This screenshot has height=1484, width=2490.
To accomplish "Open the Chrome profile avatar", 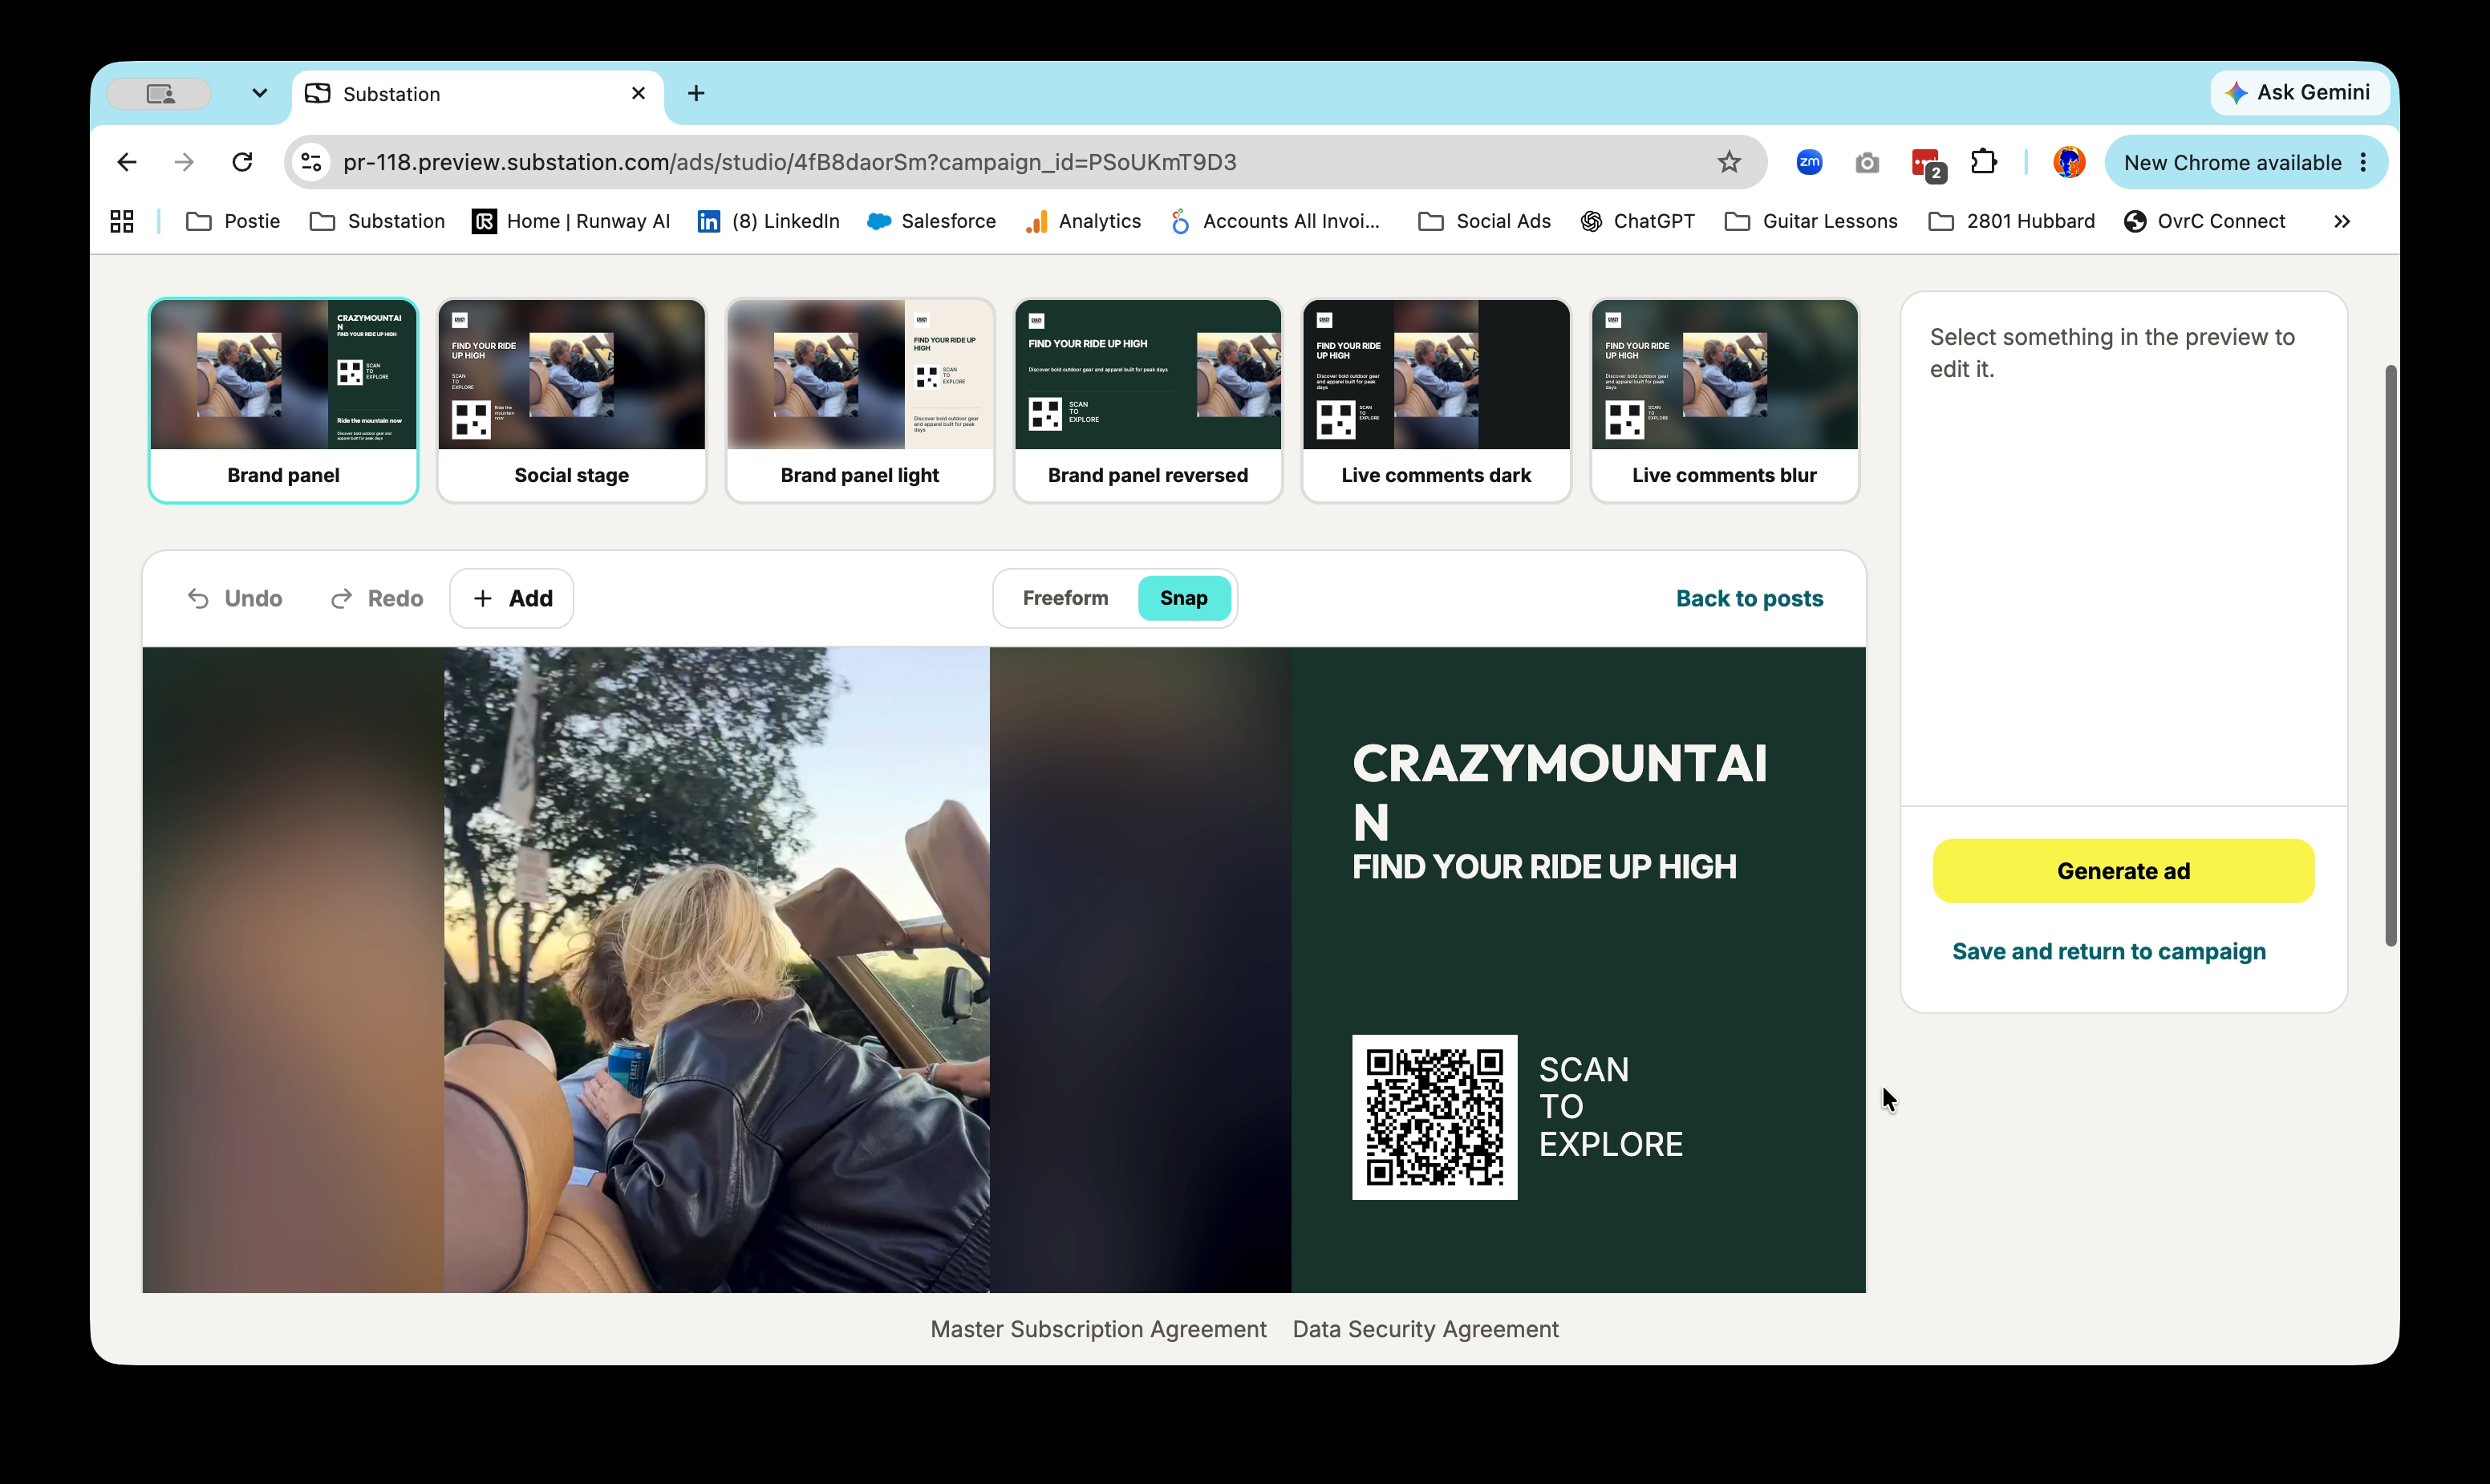I will [x=2069, y=162].
